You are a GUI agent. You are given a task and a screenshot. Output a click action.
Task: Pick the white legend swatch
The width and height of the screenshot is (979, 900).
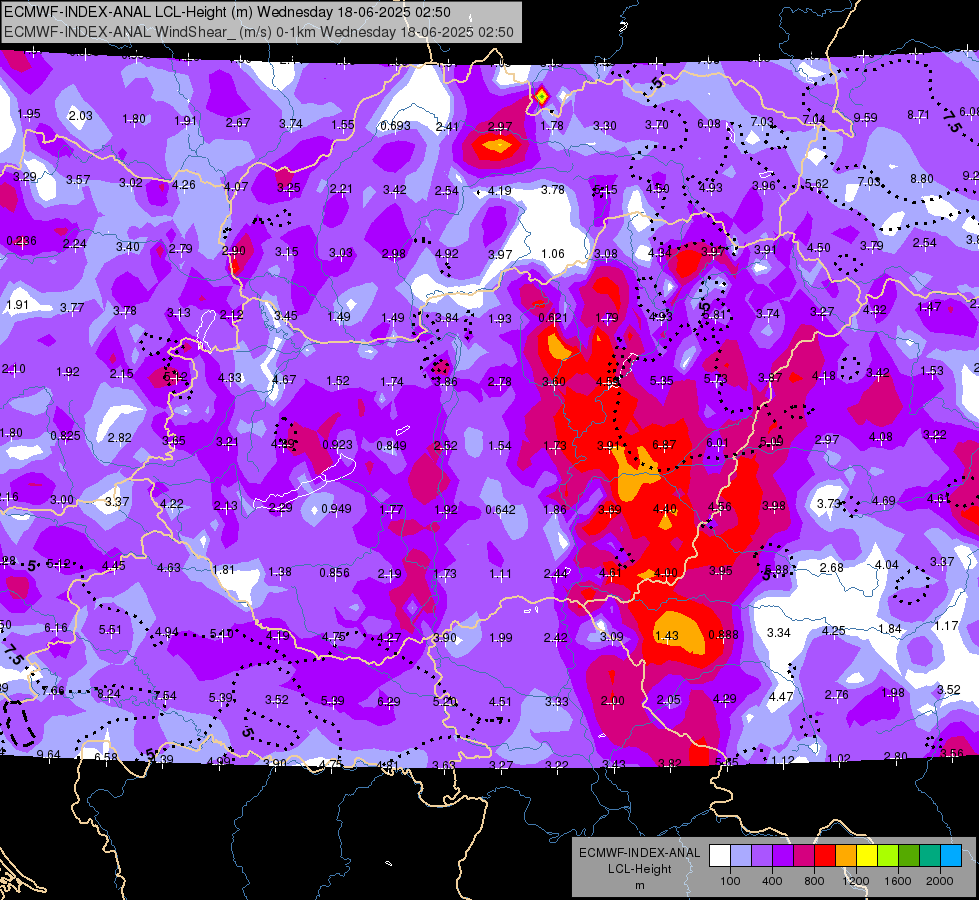720,856
